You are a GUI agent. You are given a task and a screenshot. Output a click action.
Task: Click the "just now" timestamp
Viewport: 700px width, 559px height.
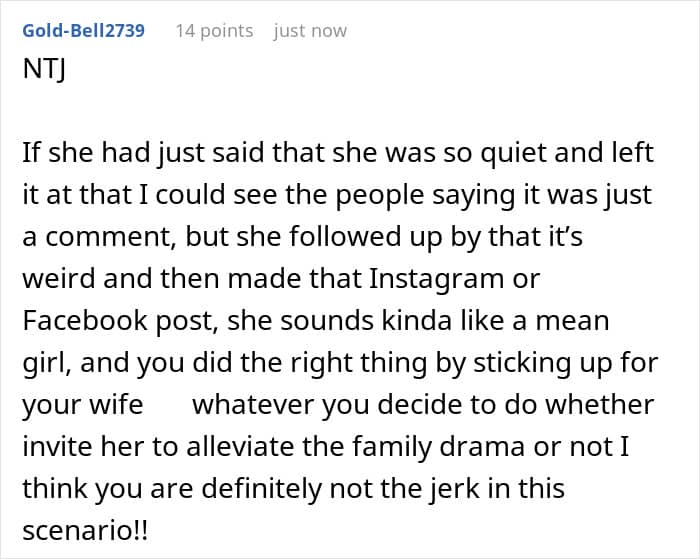pyautogui.click(x=310, y=31)
